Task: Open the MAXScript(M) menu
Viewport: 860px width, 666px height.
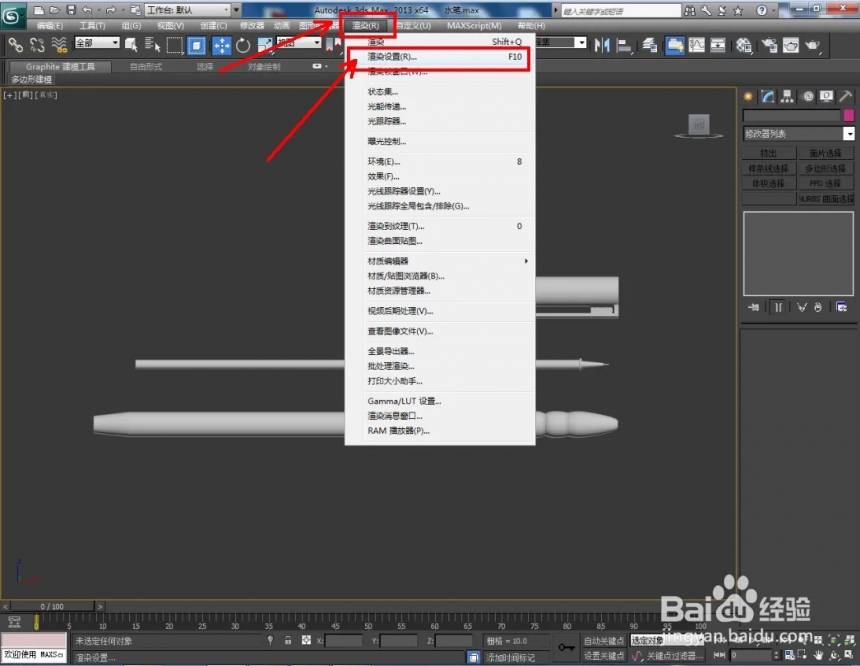Action: click(x=474, y=26)
